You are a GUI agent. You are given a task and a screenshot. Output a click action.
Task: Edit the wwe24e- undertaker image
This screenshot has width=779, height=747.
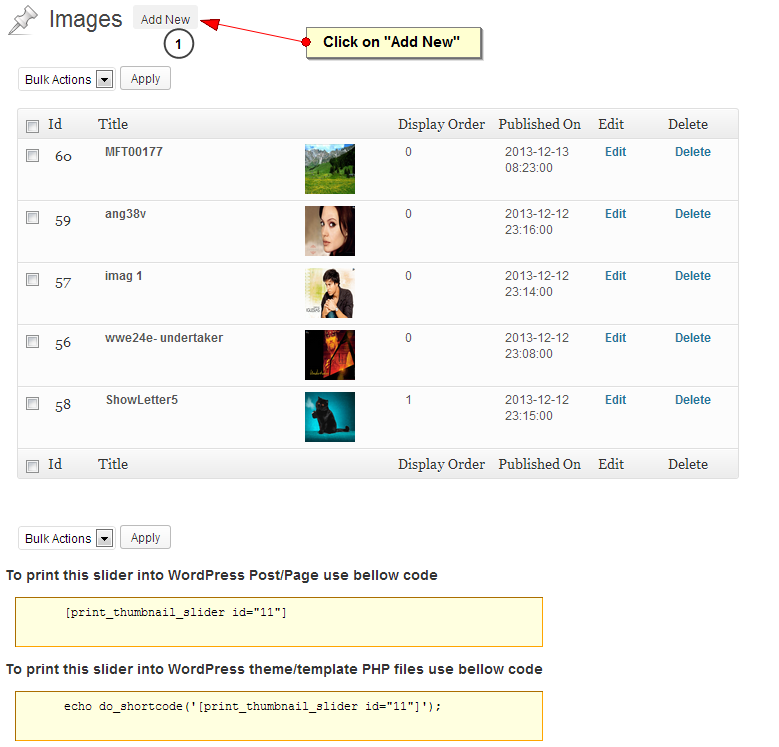tap(615, 338)
